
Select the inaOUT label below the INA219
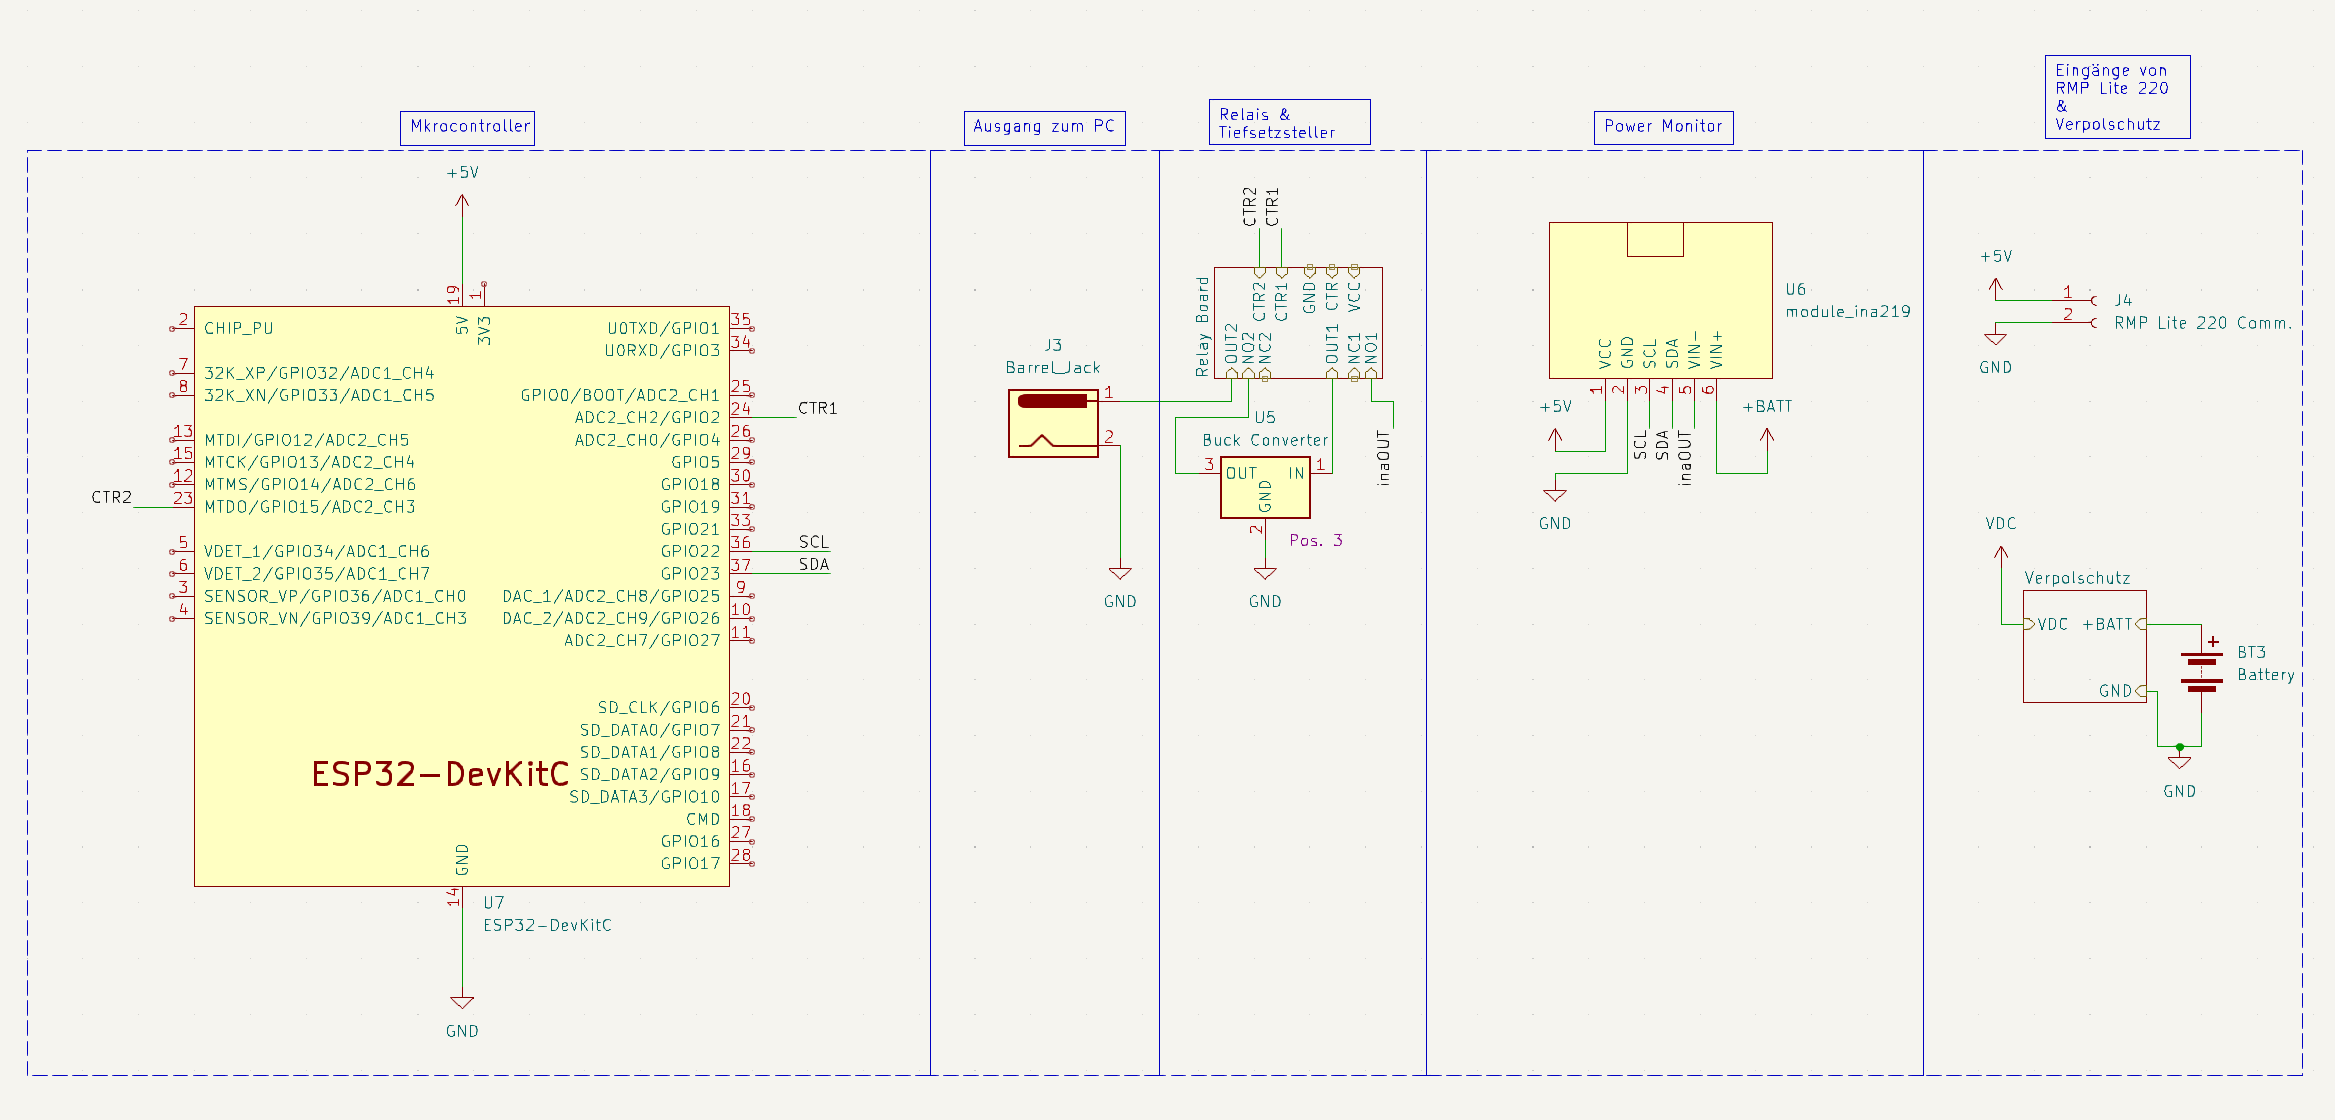point(1685,458)
